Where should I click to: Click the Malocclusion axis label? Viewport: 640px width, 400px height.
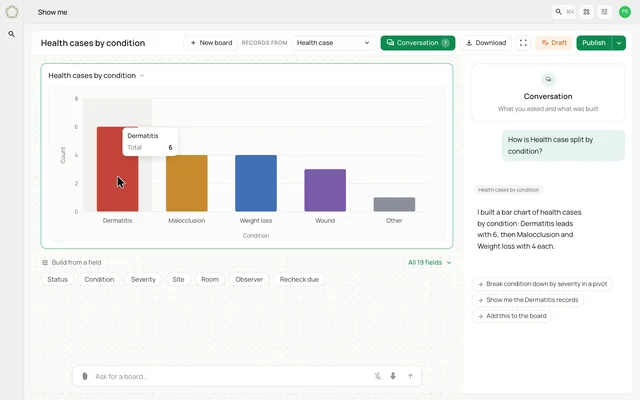(187, 220)
